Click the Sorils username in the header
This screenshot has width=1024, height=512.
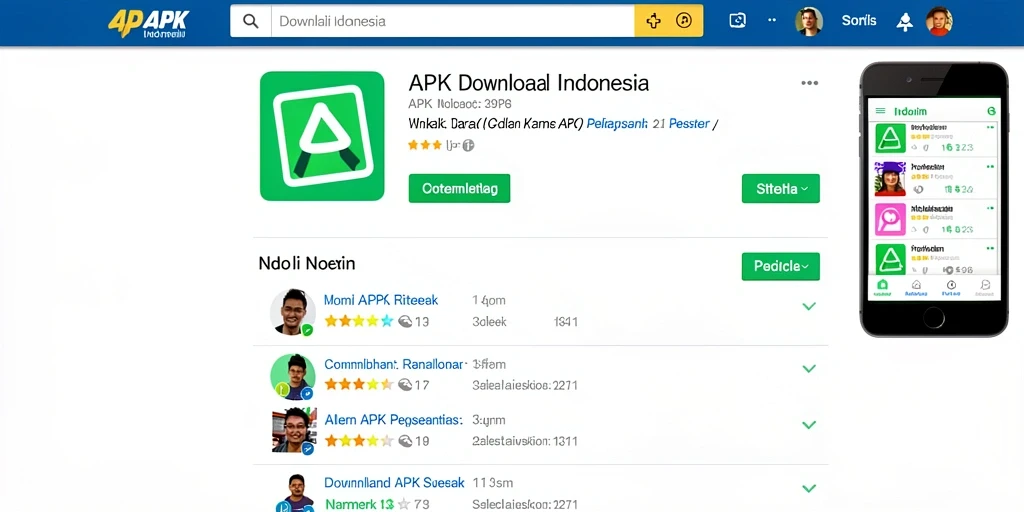click(x=859, y=21)
